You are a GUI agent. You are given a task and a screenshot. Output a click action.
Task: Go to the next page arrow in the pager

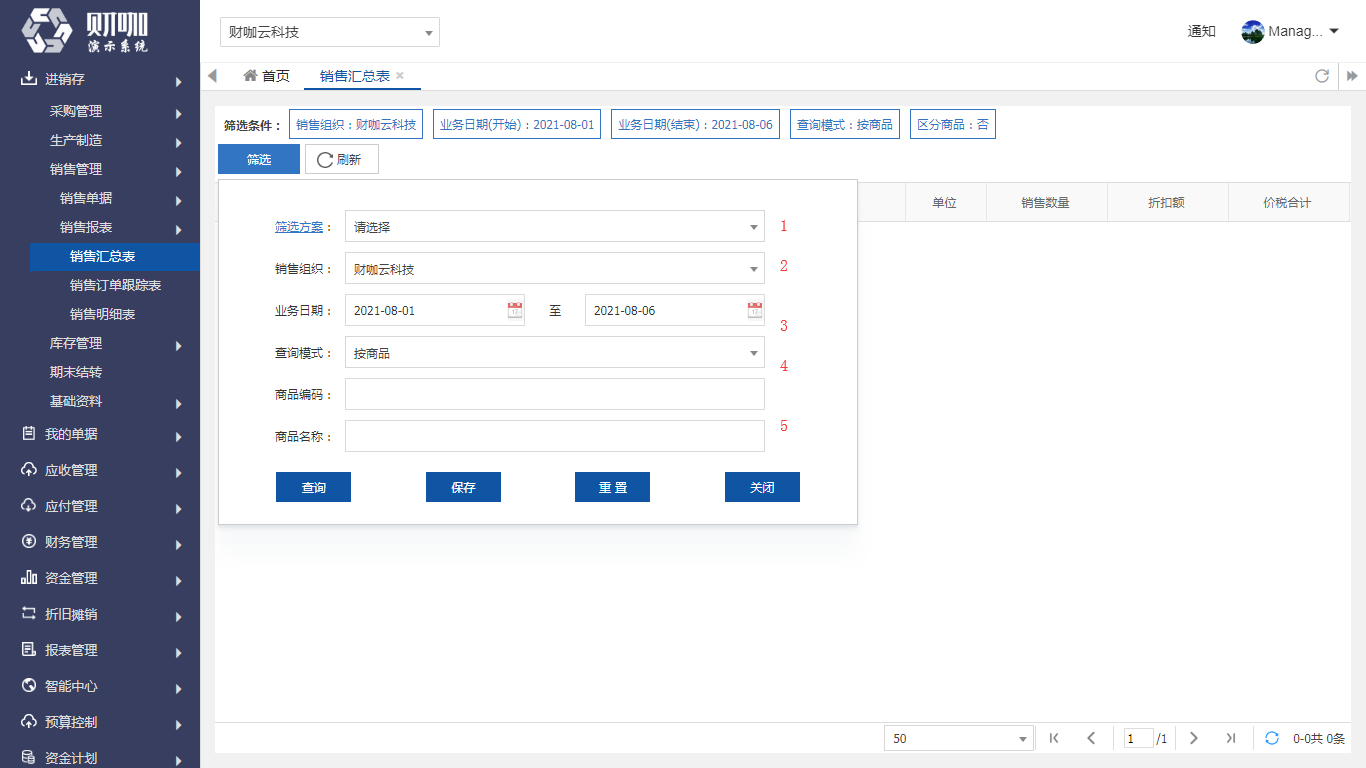tap(1193, 738)
